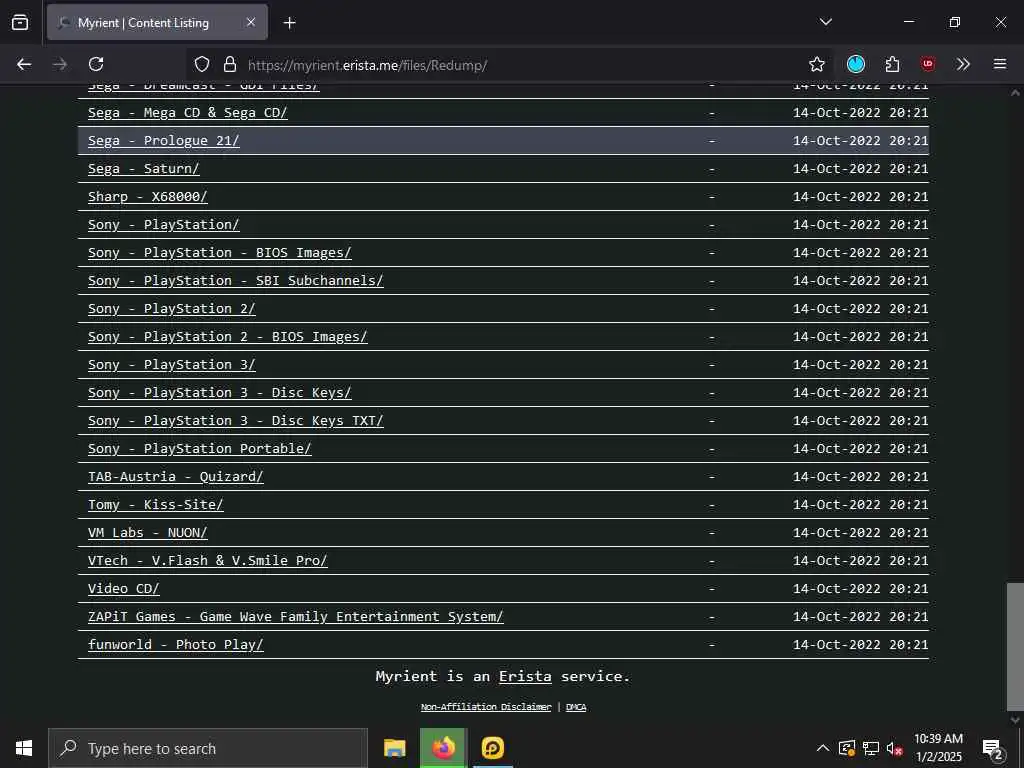Follow the Erista link in footer

tap(525, 677)
